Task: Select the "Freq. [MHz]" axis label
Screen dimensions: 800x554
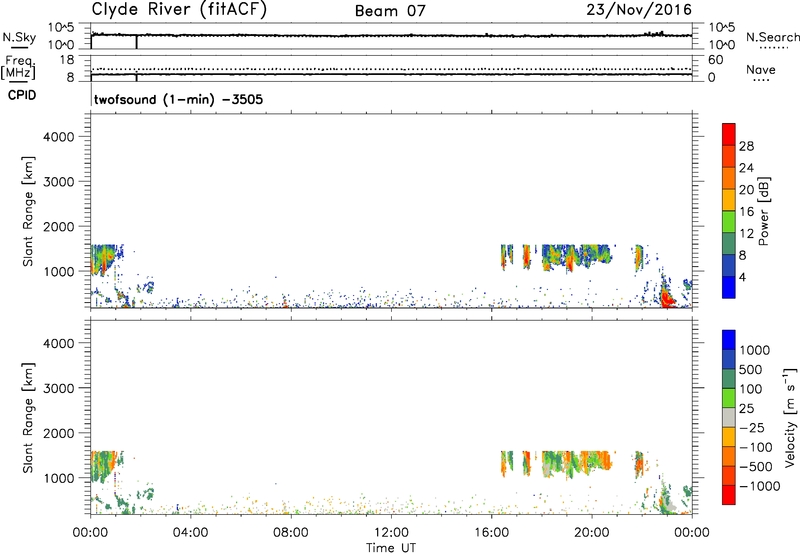Action: (19, 67)
